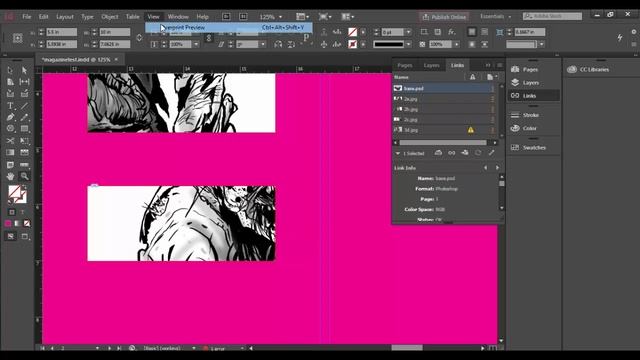The width and height of the screenshot is (640, 360).
Task: Open shear angle dropdown
Action: pyautogui.click(x=263, y=44)
